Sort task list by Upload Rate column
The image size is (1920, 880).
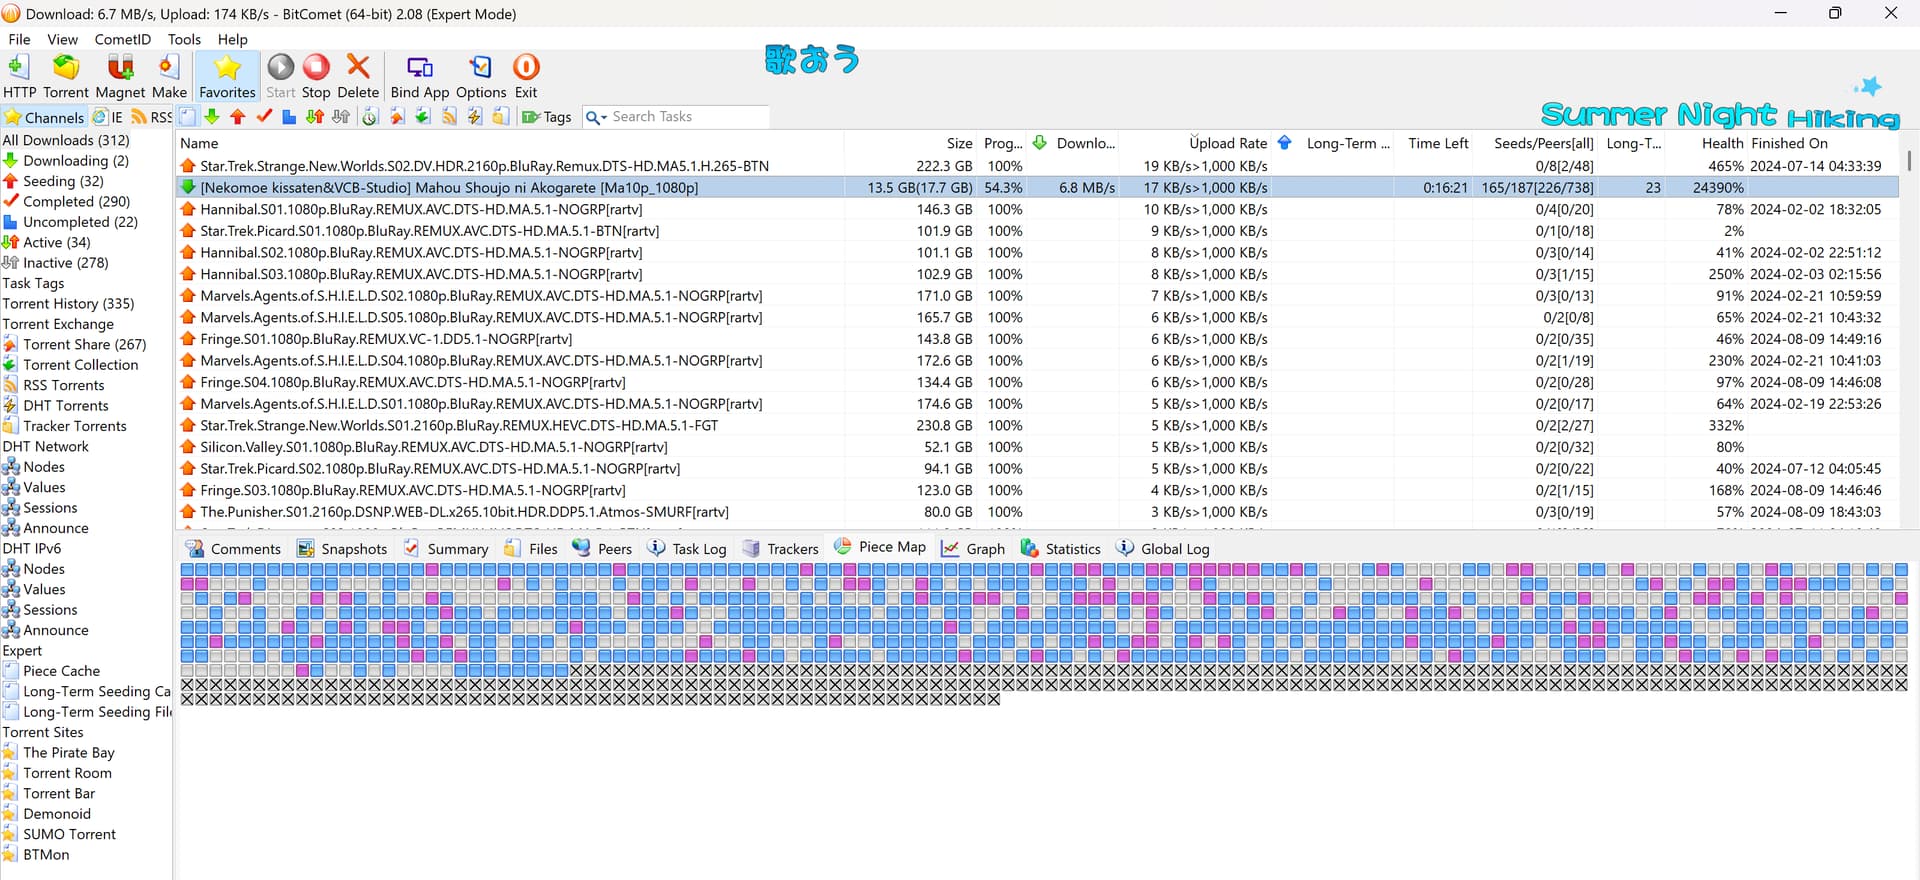pyautogui.click(x=1228, y=143)
